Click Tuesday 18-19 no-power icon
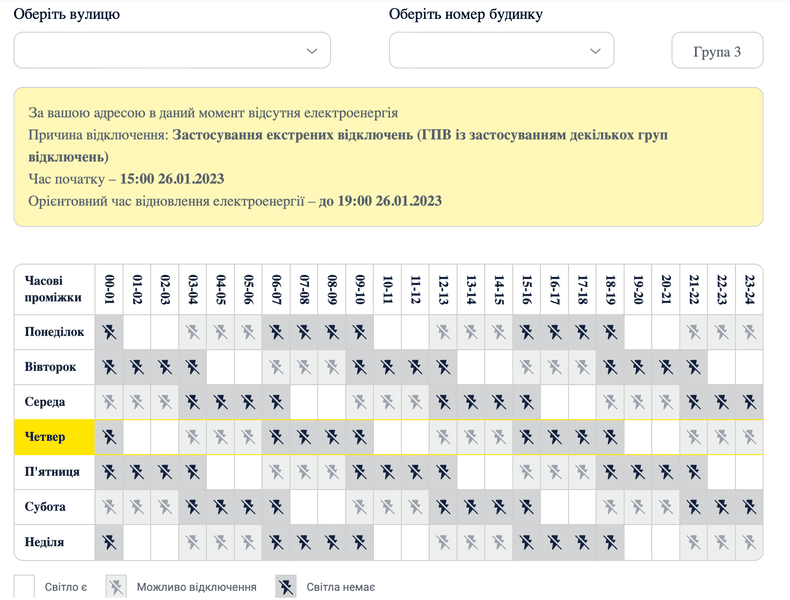 pyautogui.click(x=610, y=367)
